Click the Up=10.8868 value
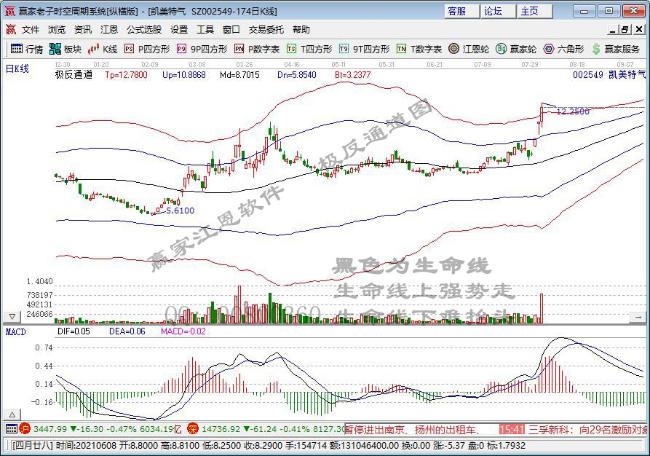Viewport: 650px width, 456px height. 184,75
